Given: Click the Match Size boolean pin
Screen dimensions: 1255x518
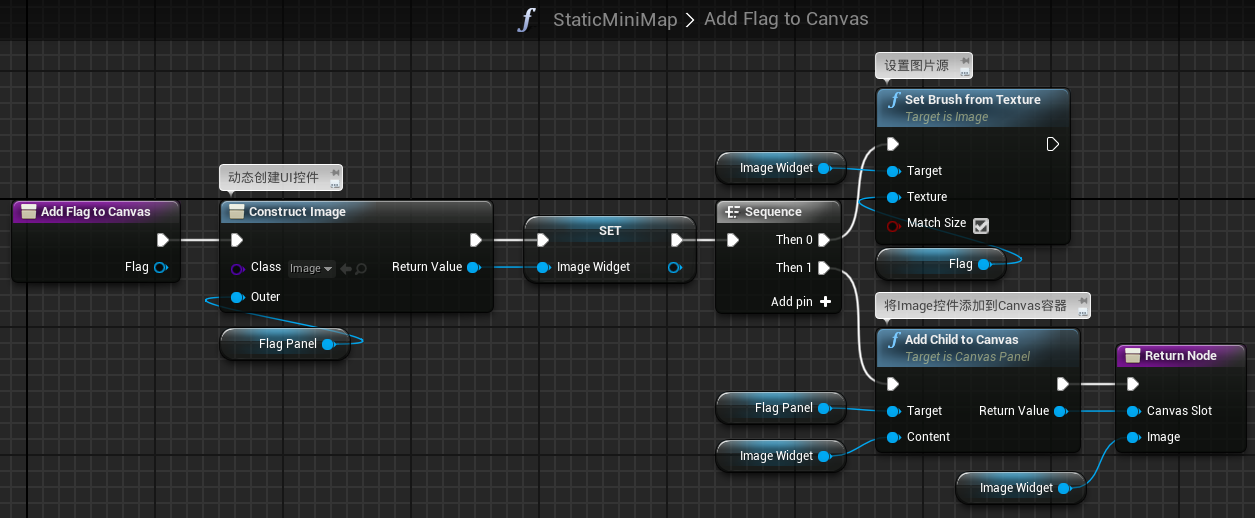Looking at the screenshot, I should [x=893, y=224].
